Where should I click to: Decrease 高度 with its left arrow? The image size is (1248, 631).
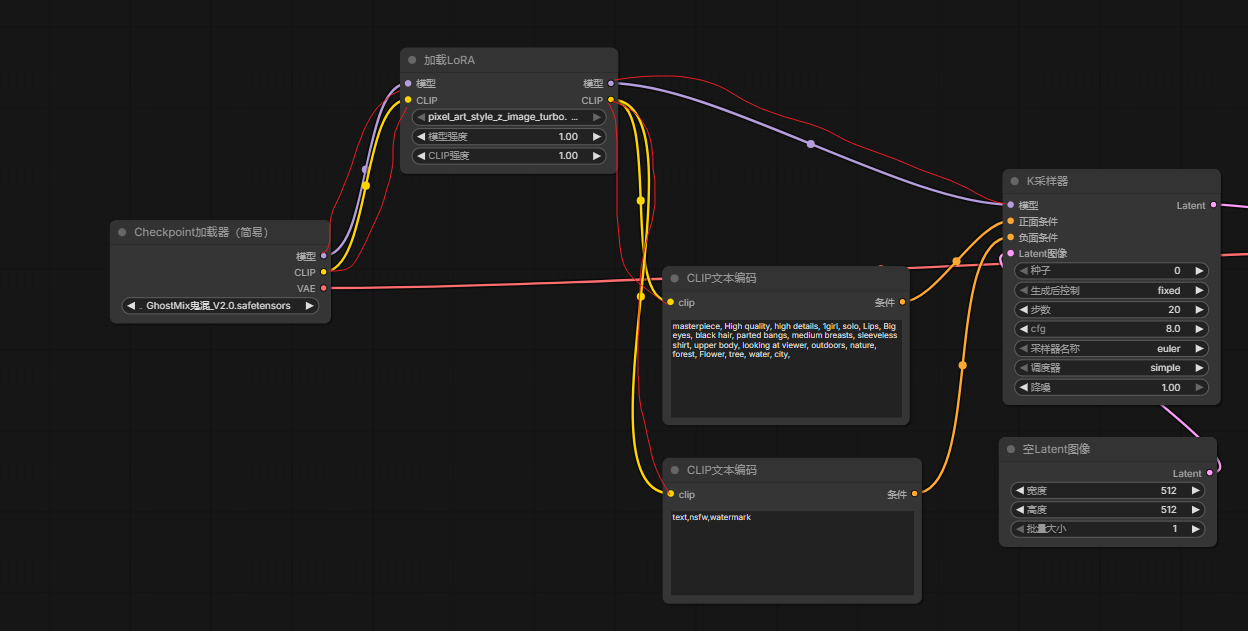1020,510
